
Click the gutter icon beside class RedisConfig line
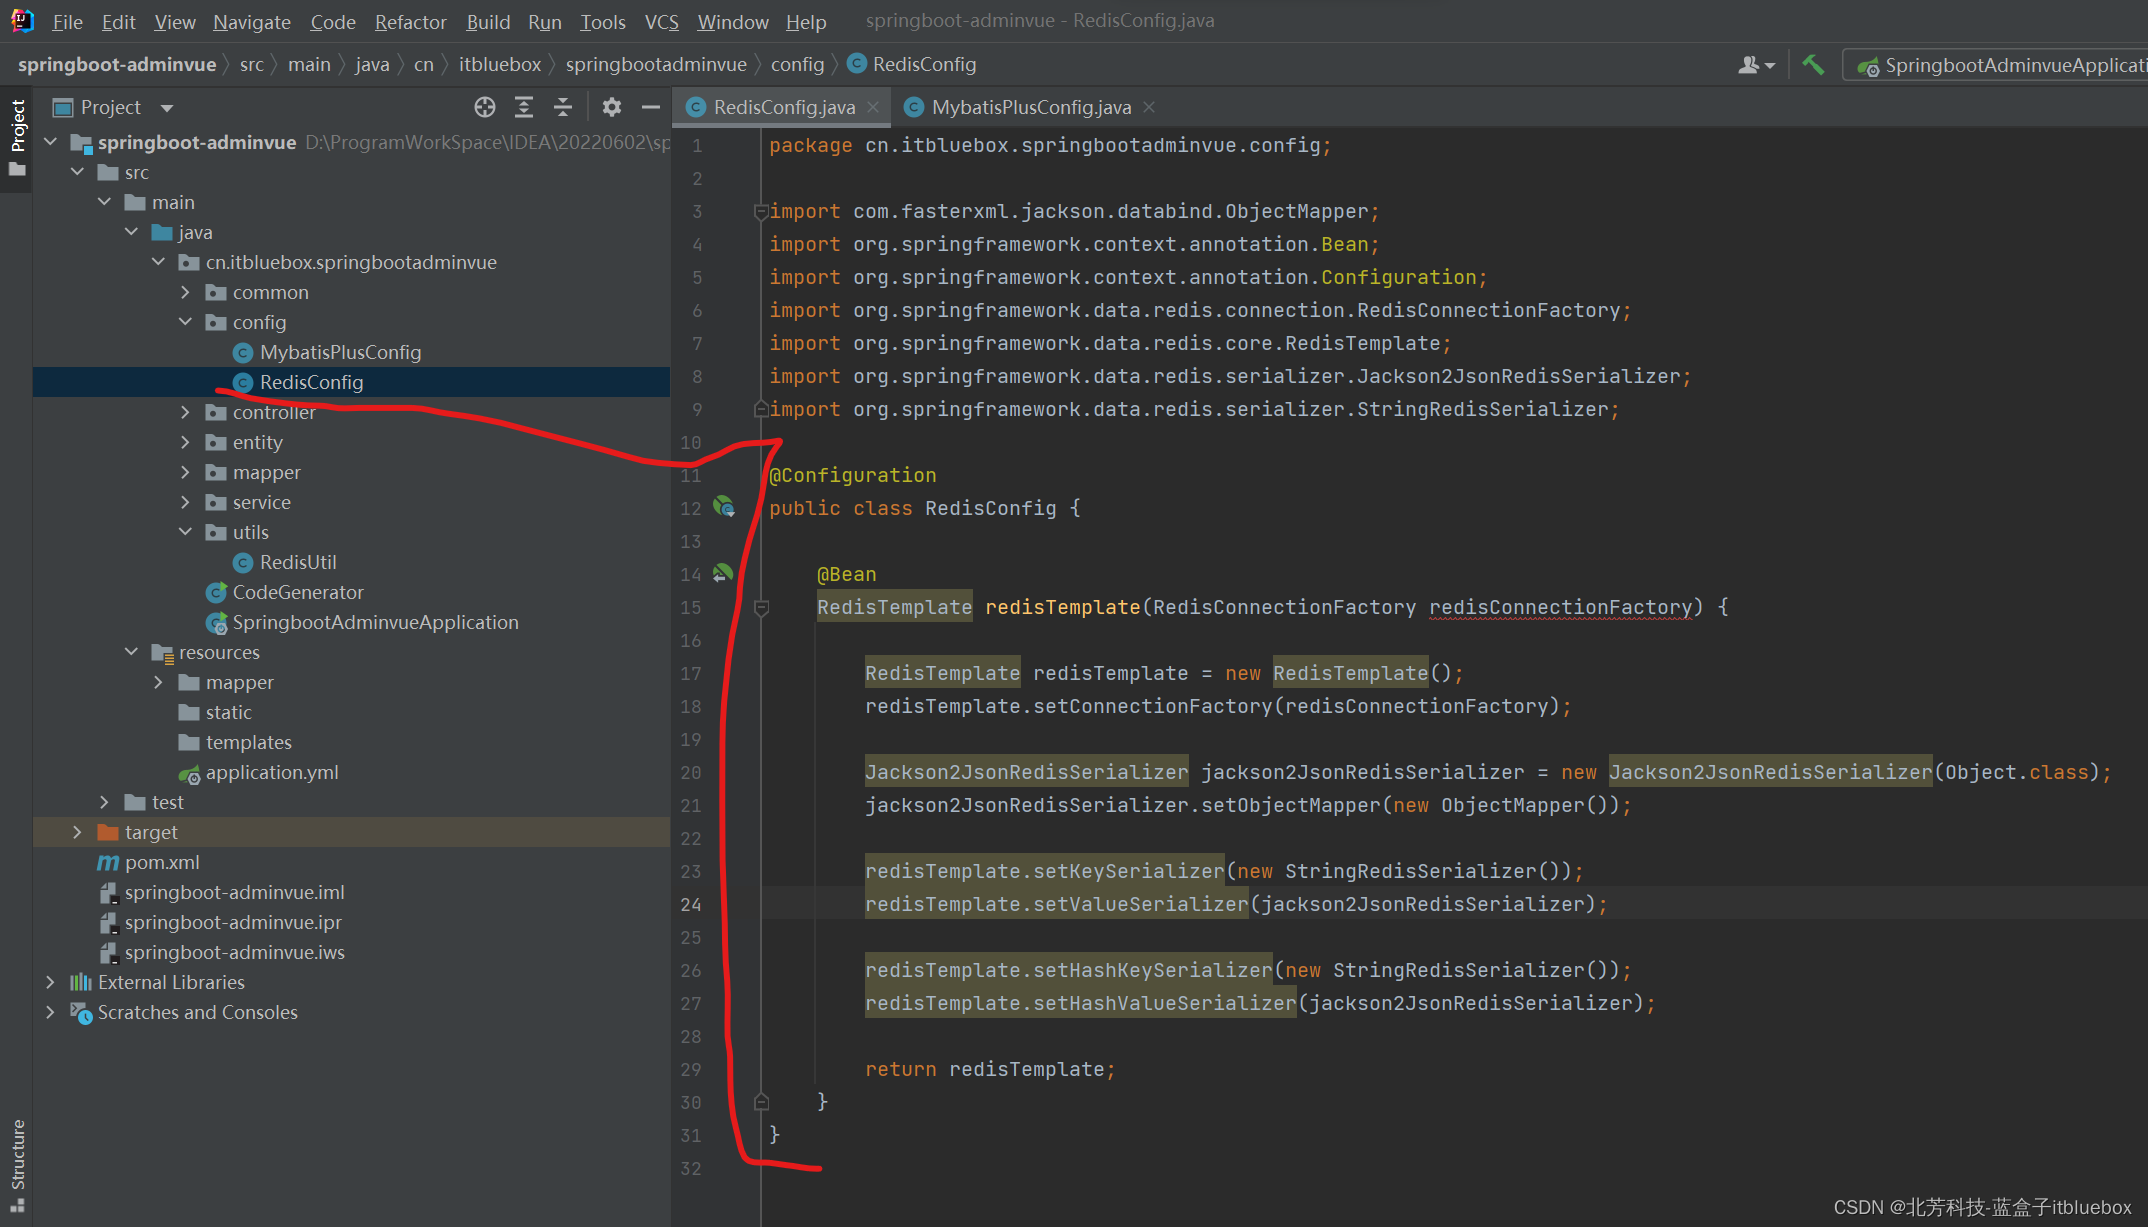pos(723,508)
